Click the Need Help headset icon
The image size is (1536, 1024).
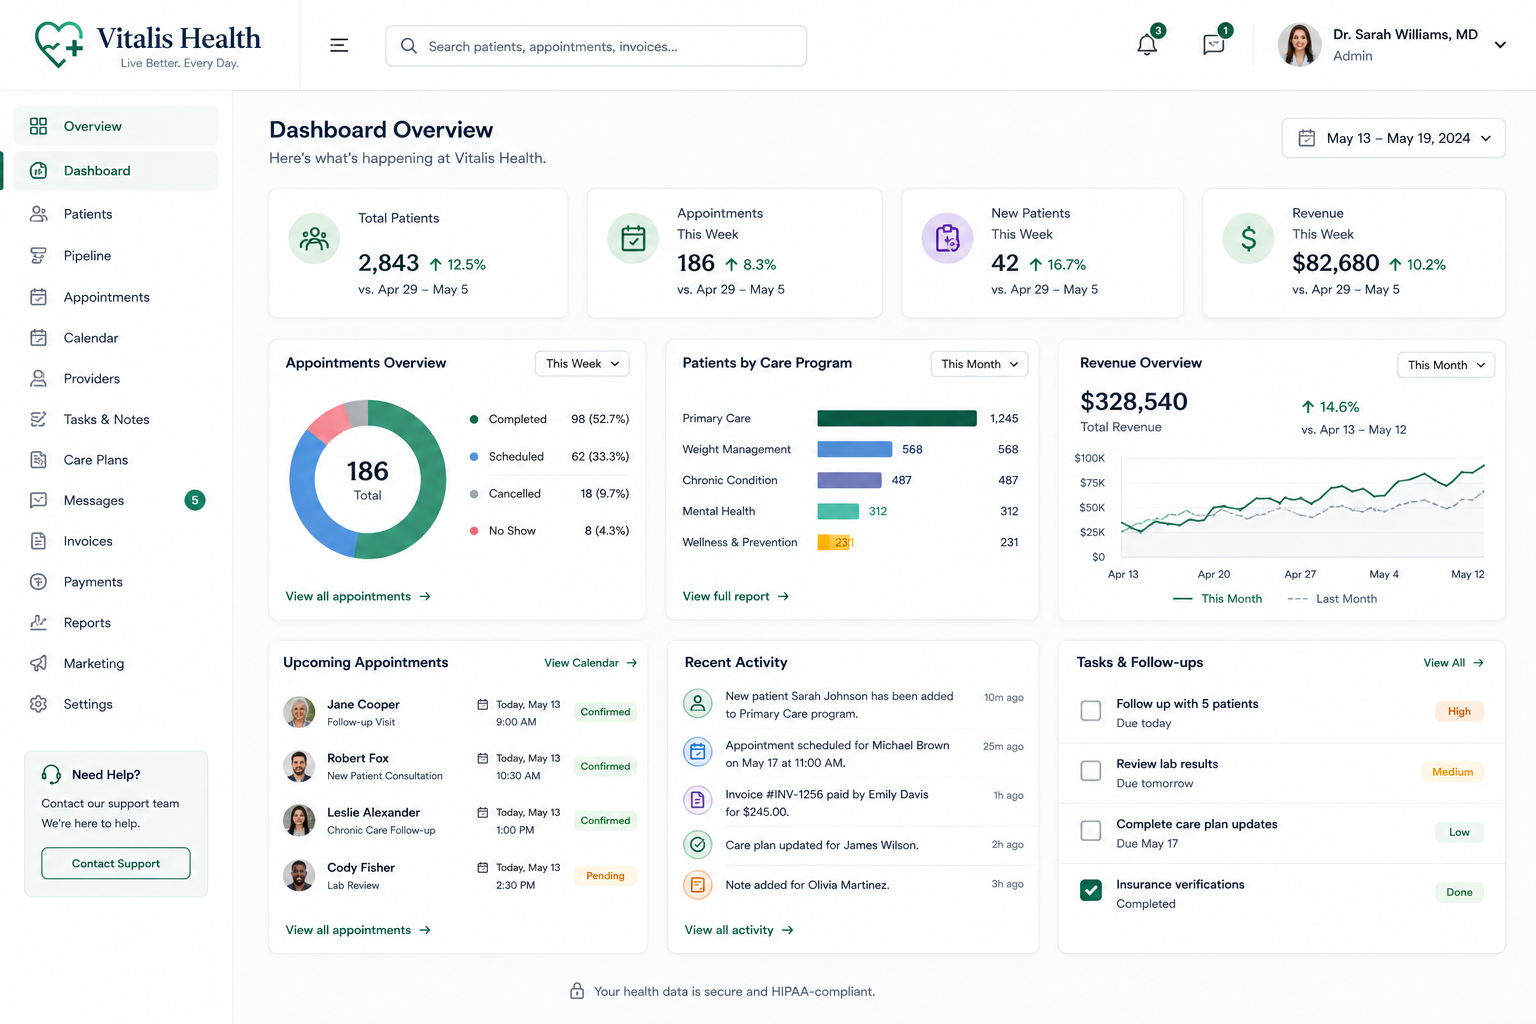[51, 774]
